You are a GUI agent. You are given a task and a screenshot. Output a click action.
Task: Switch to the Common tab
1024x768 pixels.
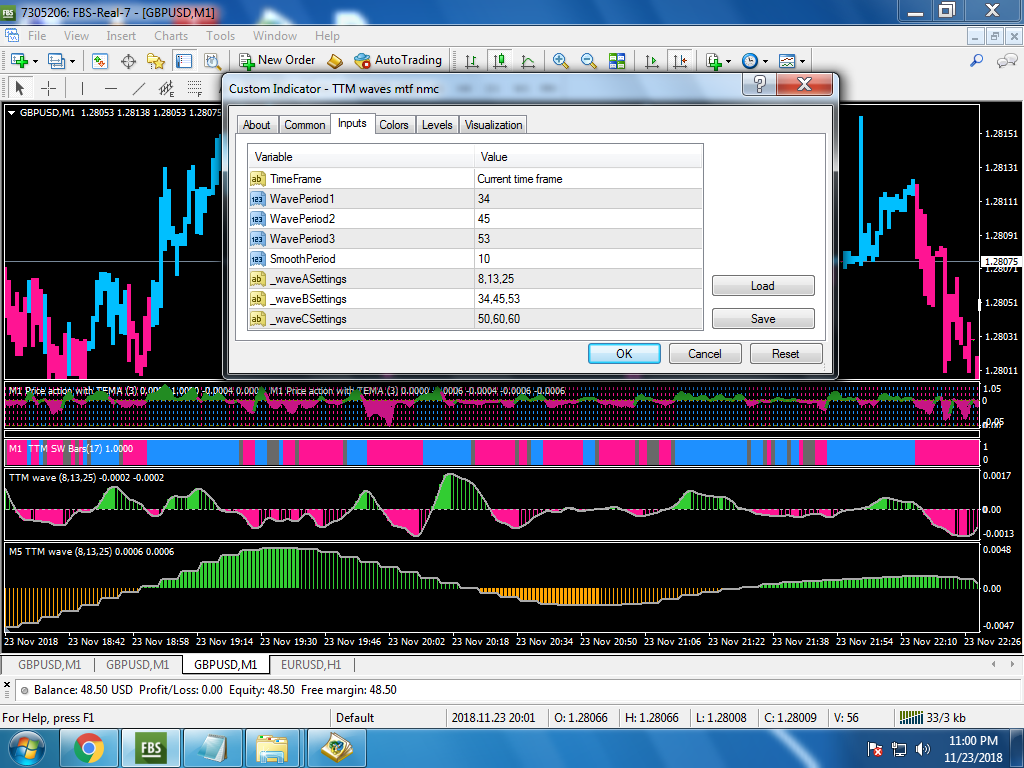click(x=304, y=125)
